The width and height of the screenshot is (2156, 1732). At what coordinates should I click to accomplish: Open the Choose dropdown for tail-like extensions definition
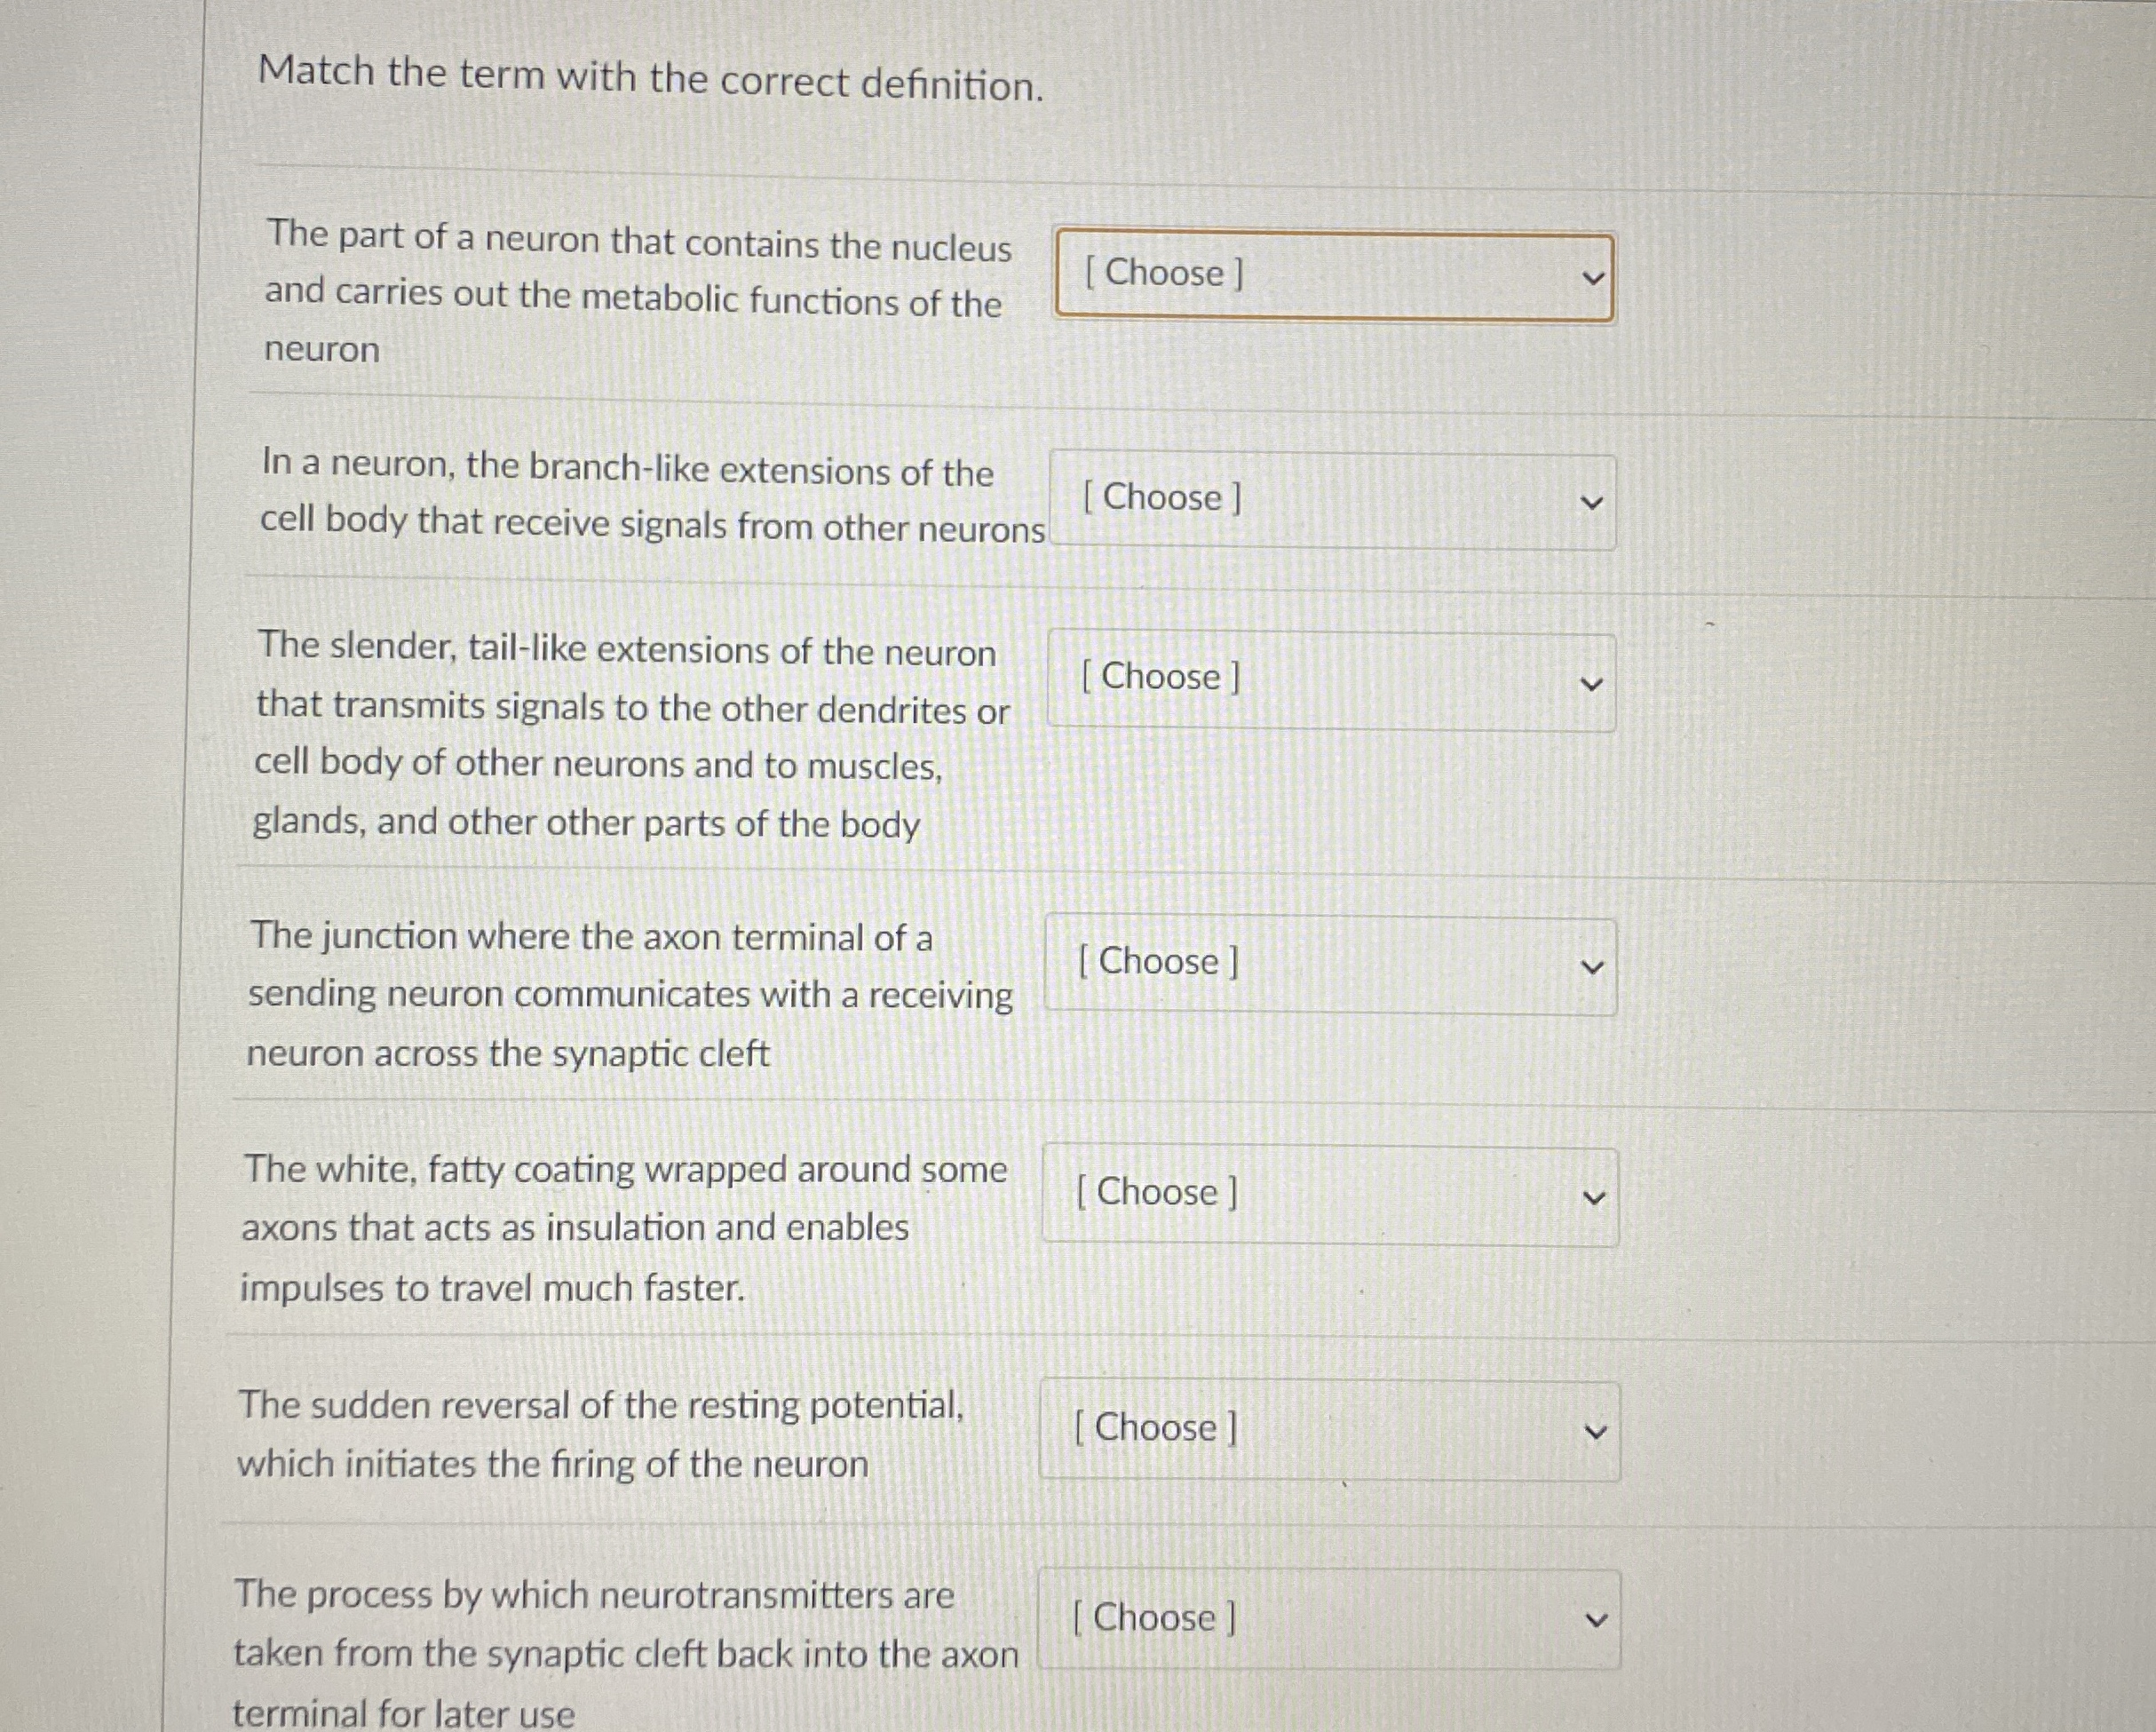click(1330, 678)
